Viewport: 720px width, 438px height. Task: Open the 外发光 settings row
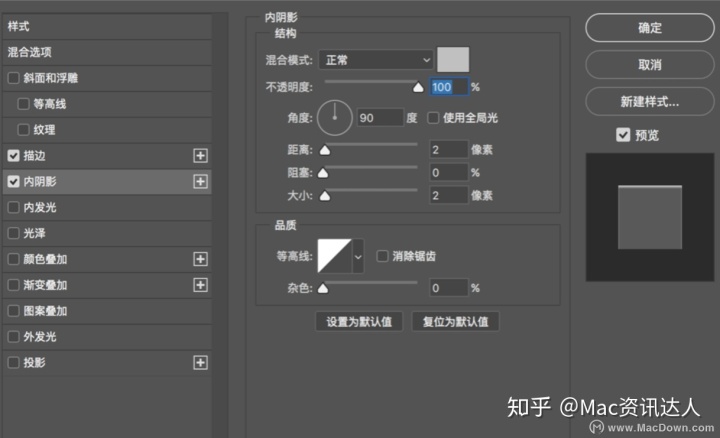[107, 337]
